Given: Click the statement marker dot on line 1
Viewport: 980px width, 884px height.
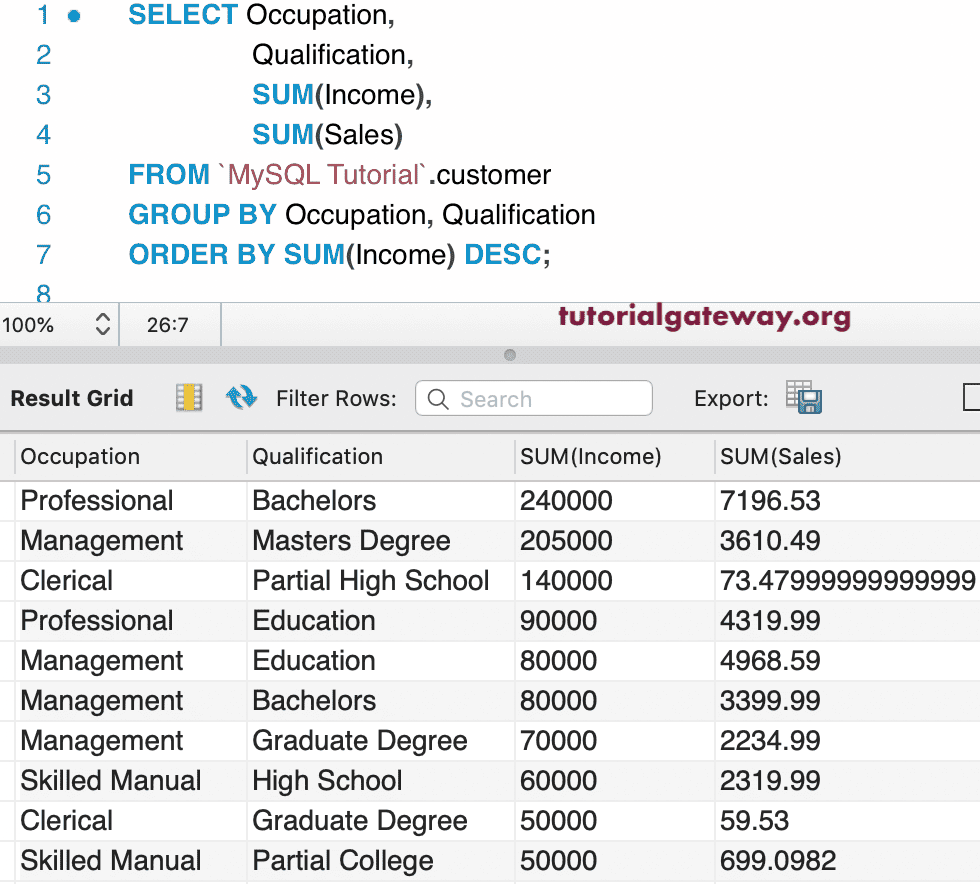Looking at the screenshot, I should [74, 16].
